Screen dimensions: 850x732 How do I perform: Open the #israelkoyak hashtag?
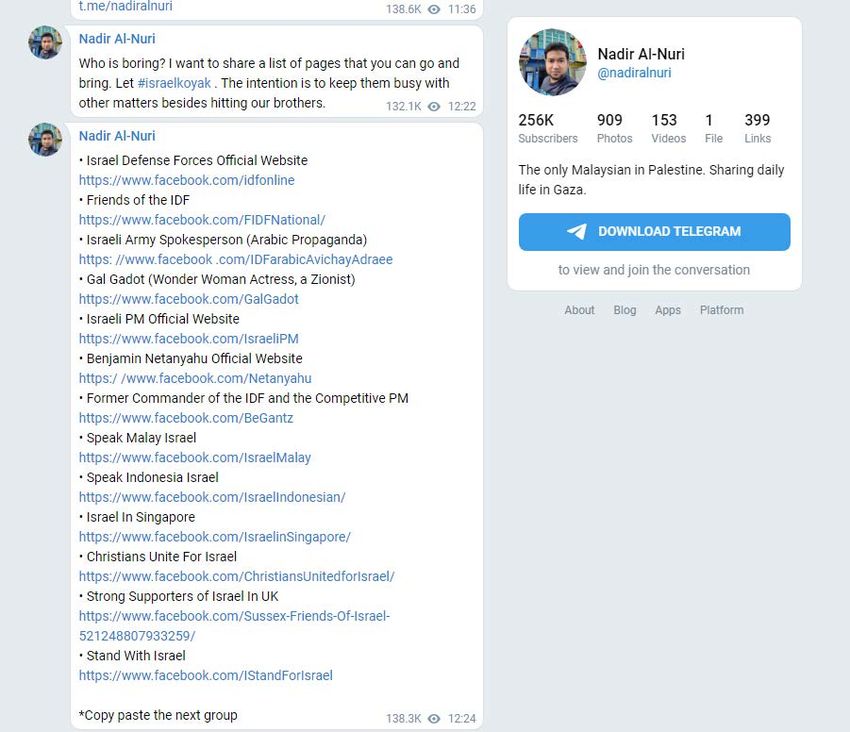click(174, 83)
